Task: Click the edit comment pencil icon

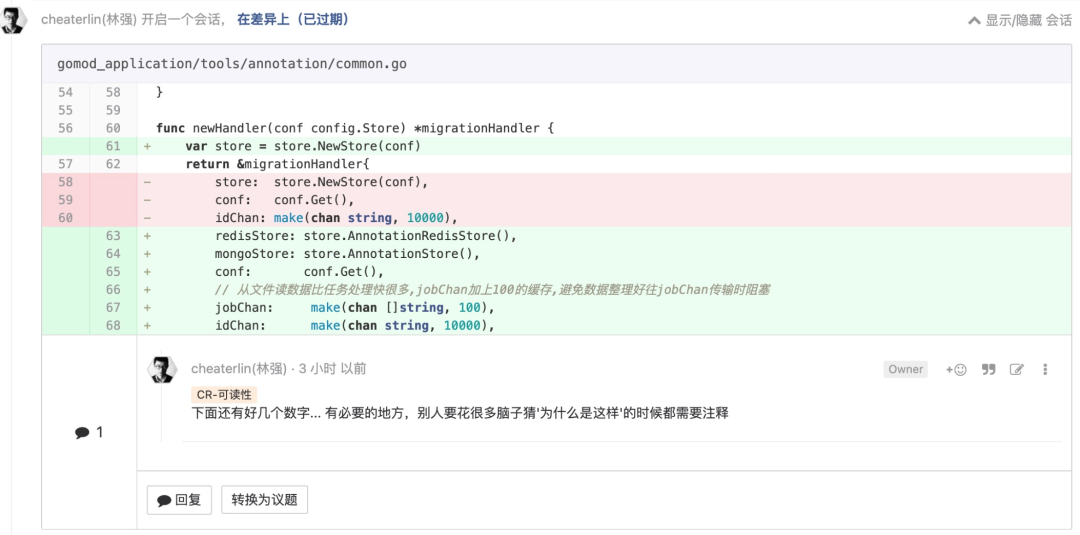Action: 1017,369
